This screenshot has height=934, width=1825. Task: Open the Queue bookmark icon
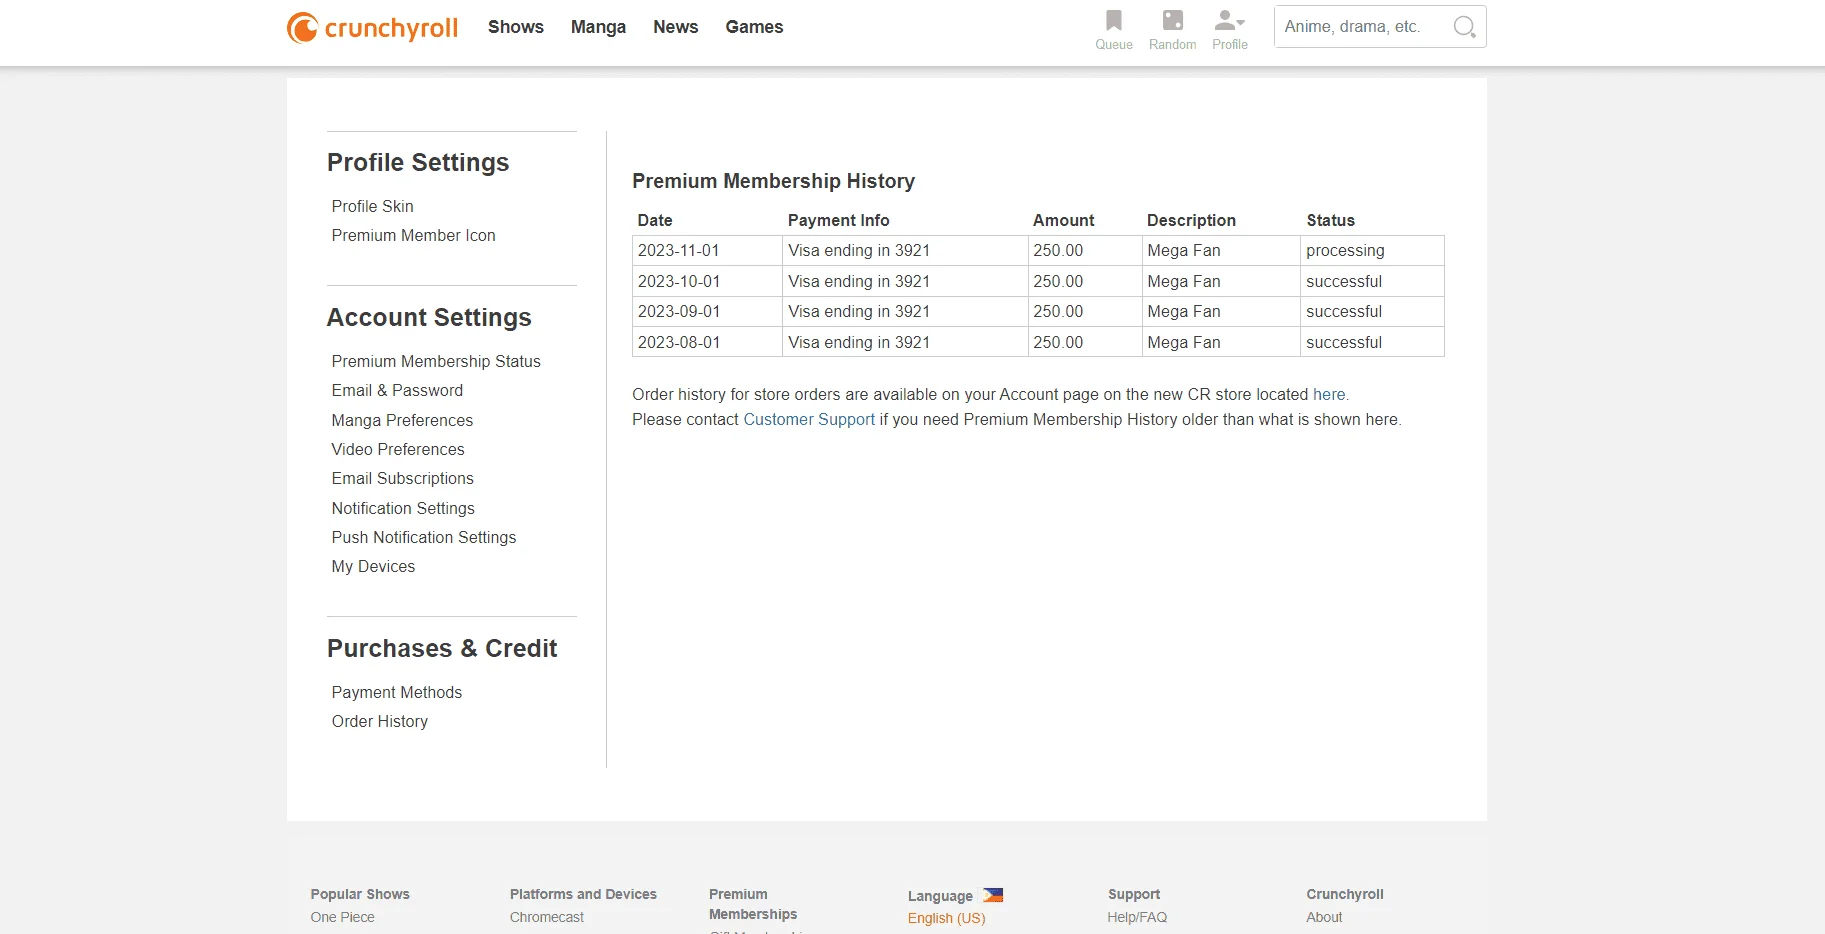coord(1113,21)
